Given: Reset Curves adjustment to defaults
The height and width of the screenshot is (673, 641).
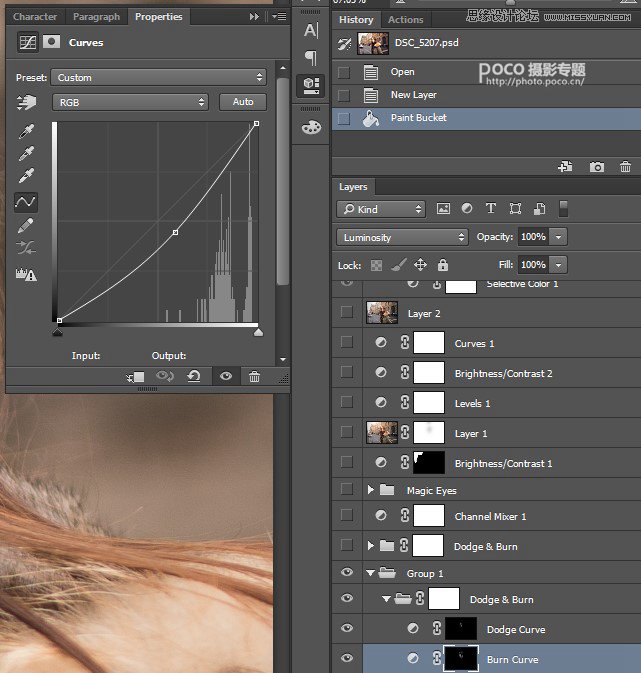Looking at the screenshot, I should coord(194,377).
